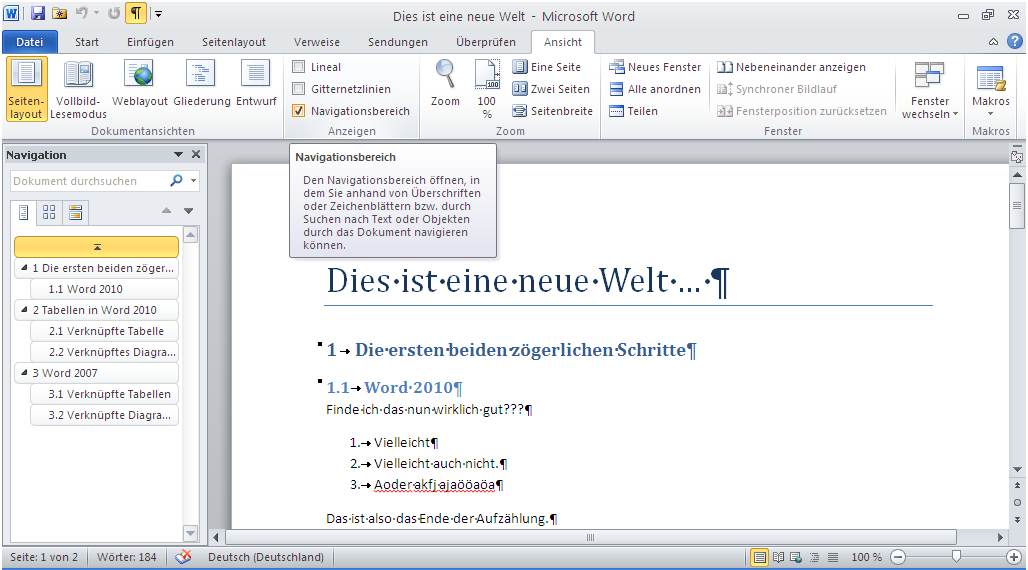
Task: Click Nebeneinander anzeigen
Action: click(x=791, y=67)
